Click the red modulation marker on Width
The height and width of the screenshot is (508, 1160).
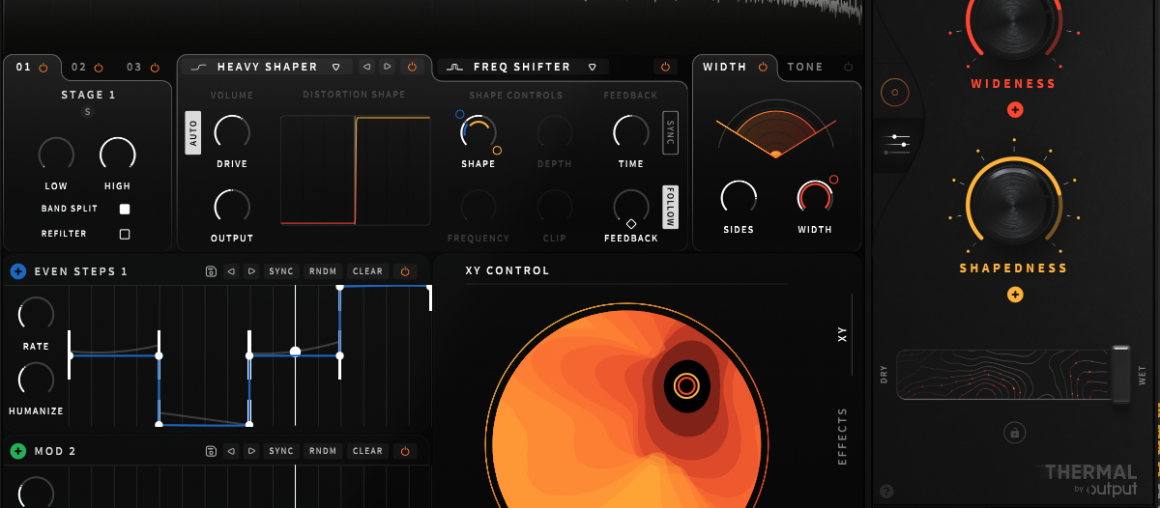coord(834,180)
